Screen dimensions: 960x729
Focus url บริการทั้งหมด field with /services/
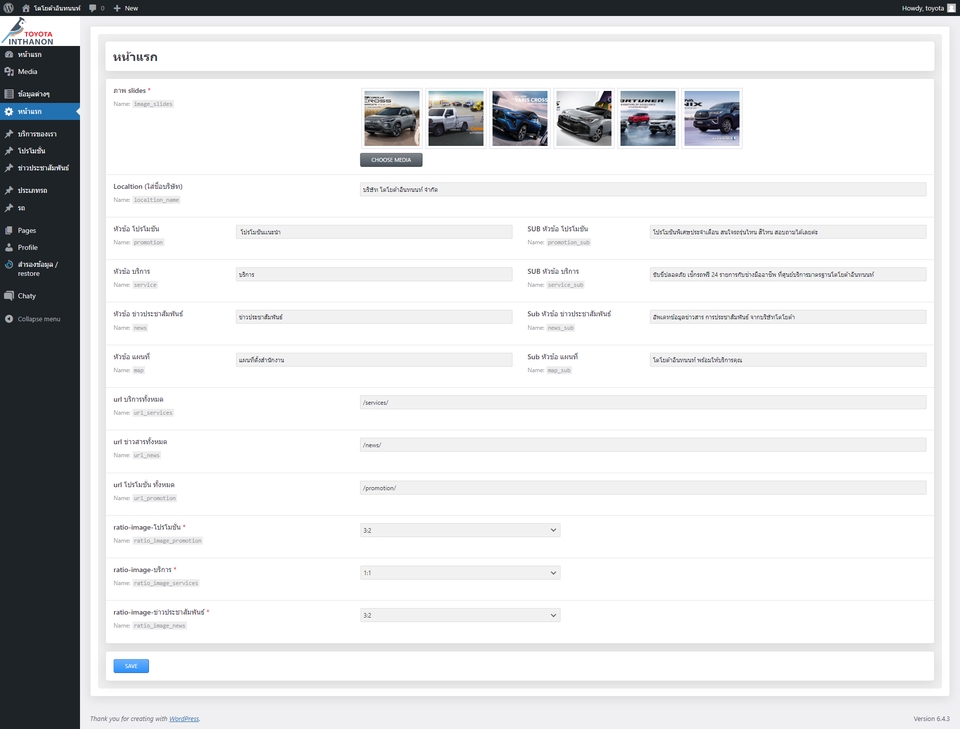point(643,402)
